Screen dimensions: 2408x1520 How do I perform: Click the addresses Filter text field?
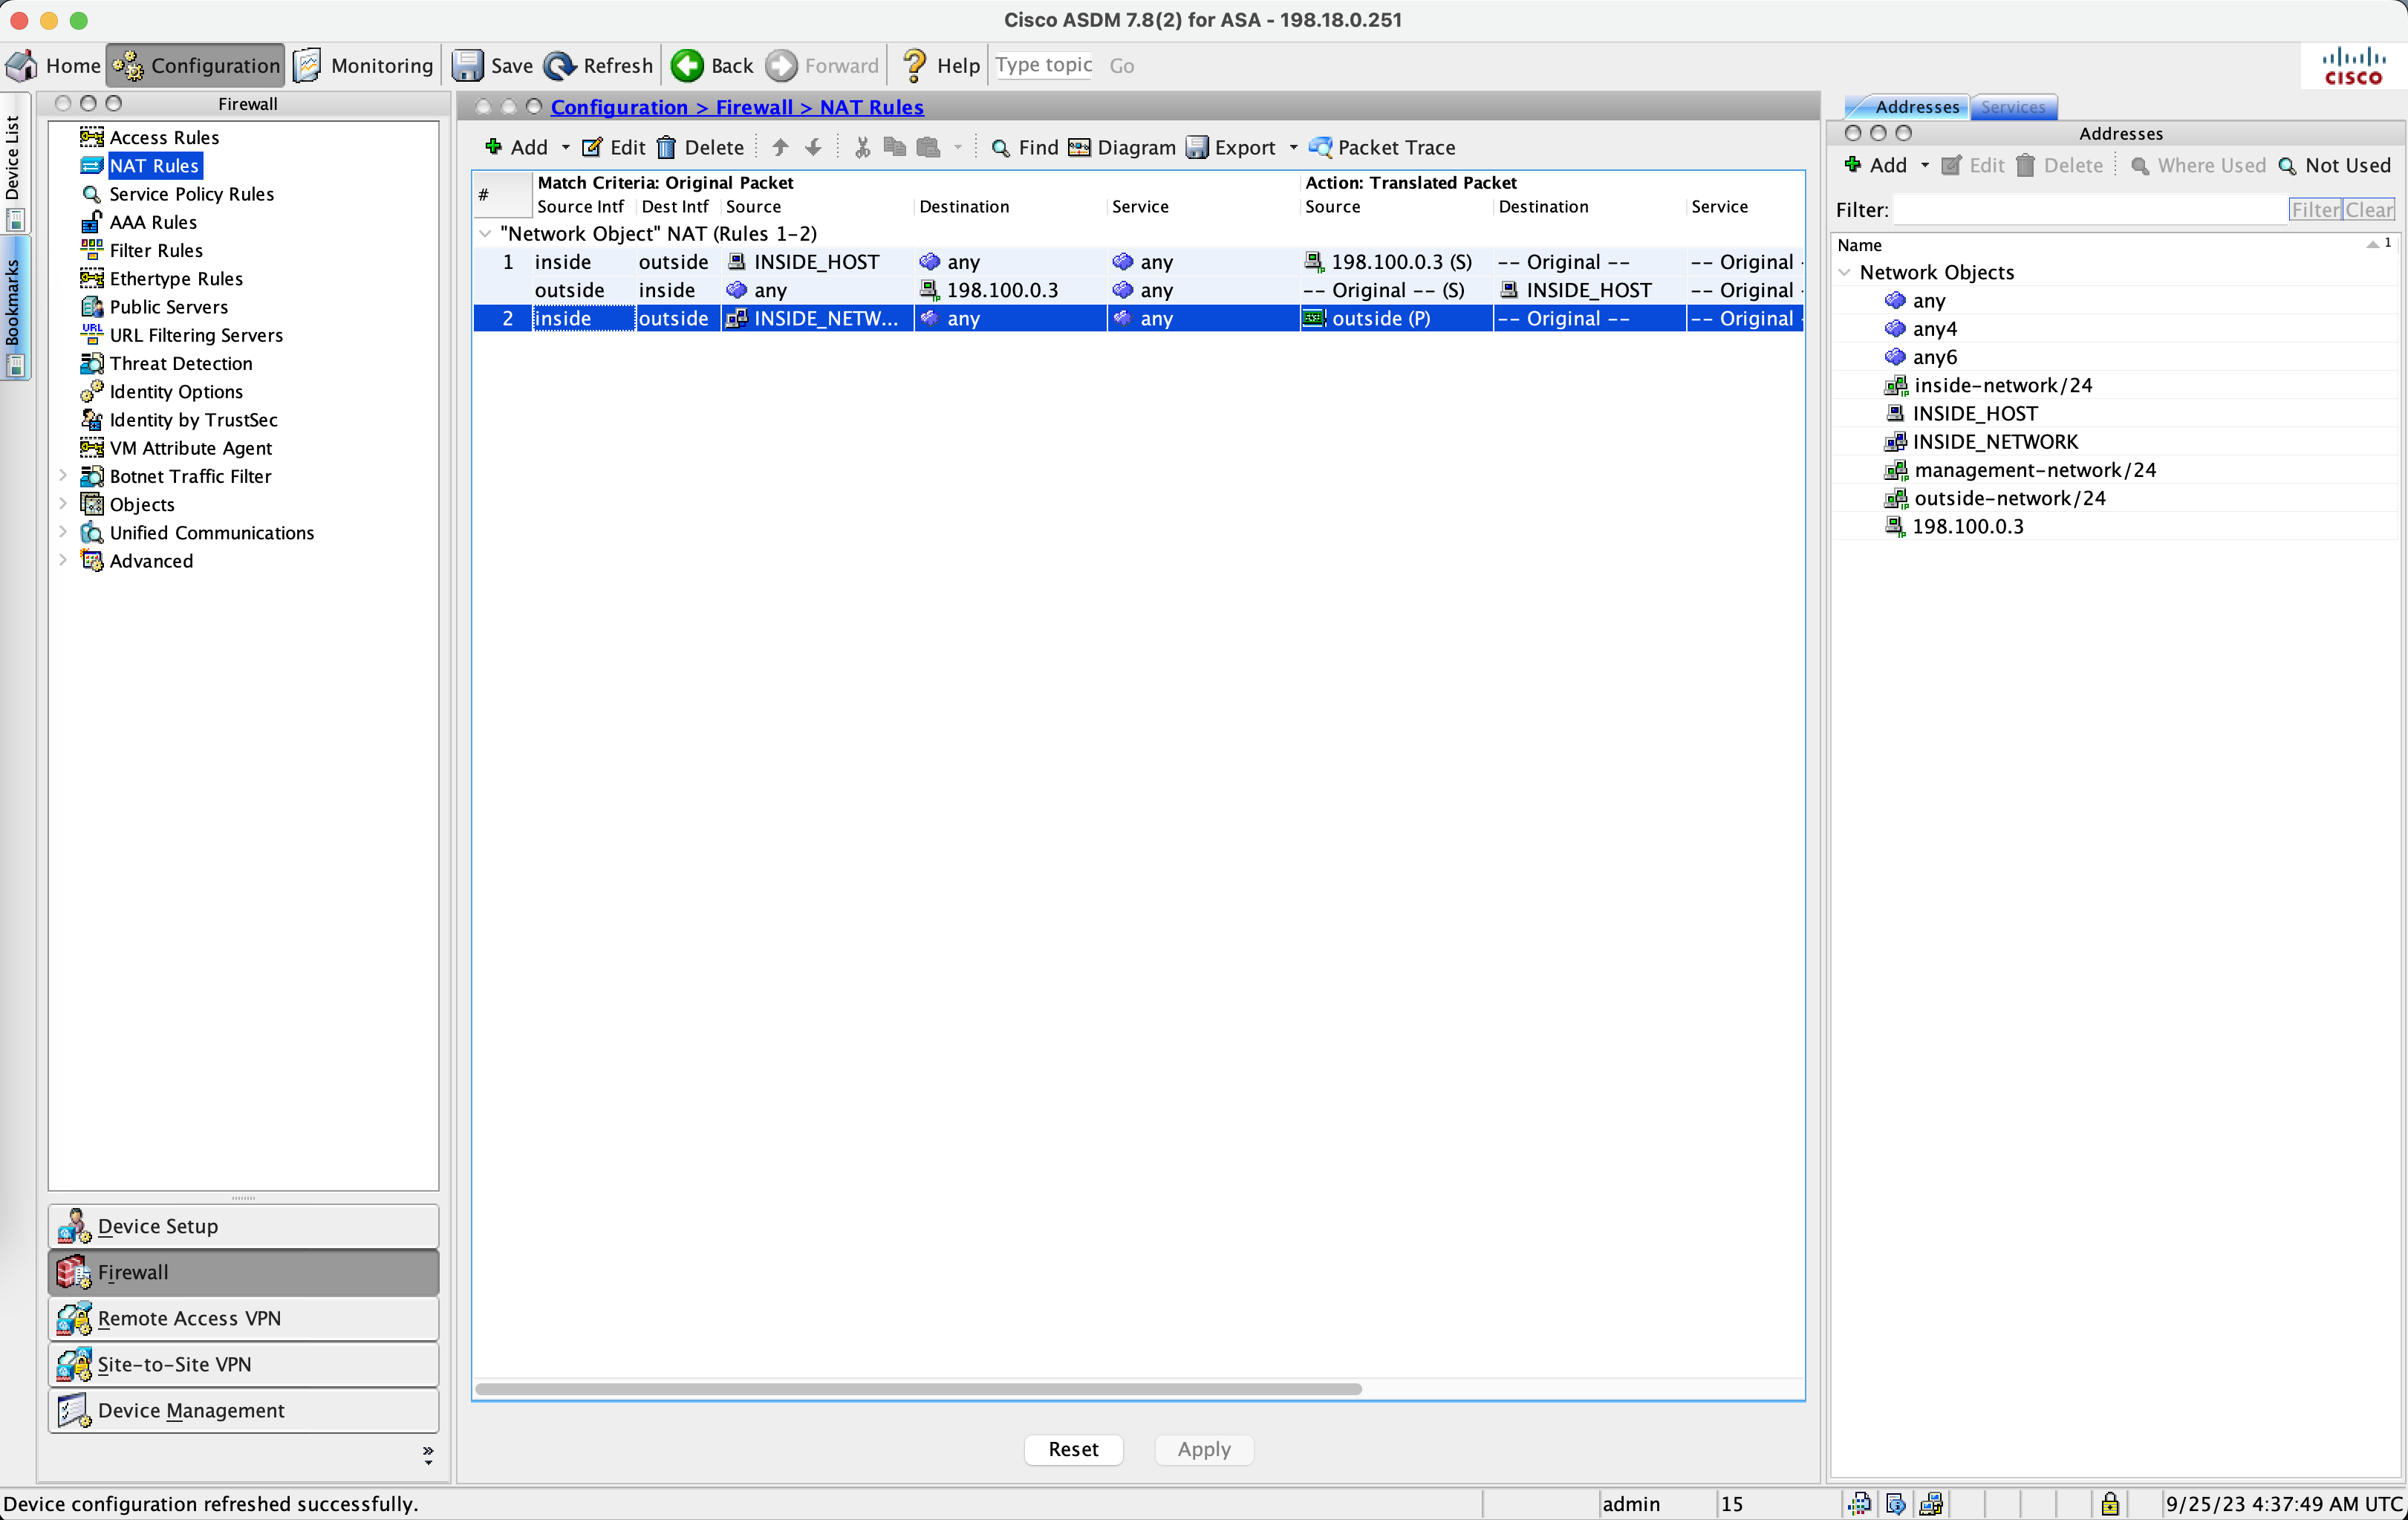pyautogui.click(x=2090, y=210)
